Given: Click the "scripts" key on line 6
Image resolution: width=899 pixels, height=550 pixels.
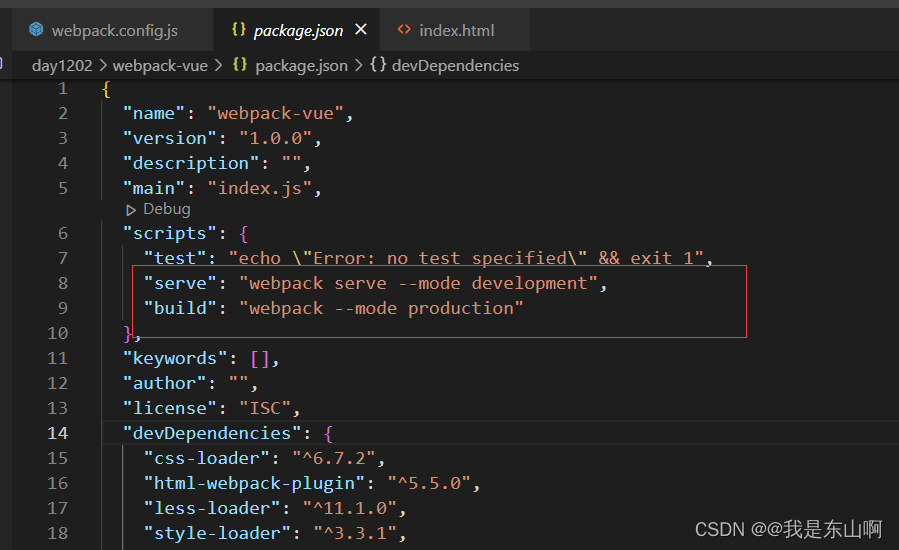Looking at the screenshot, I should click(x=170, y=233).
